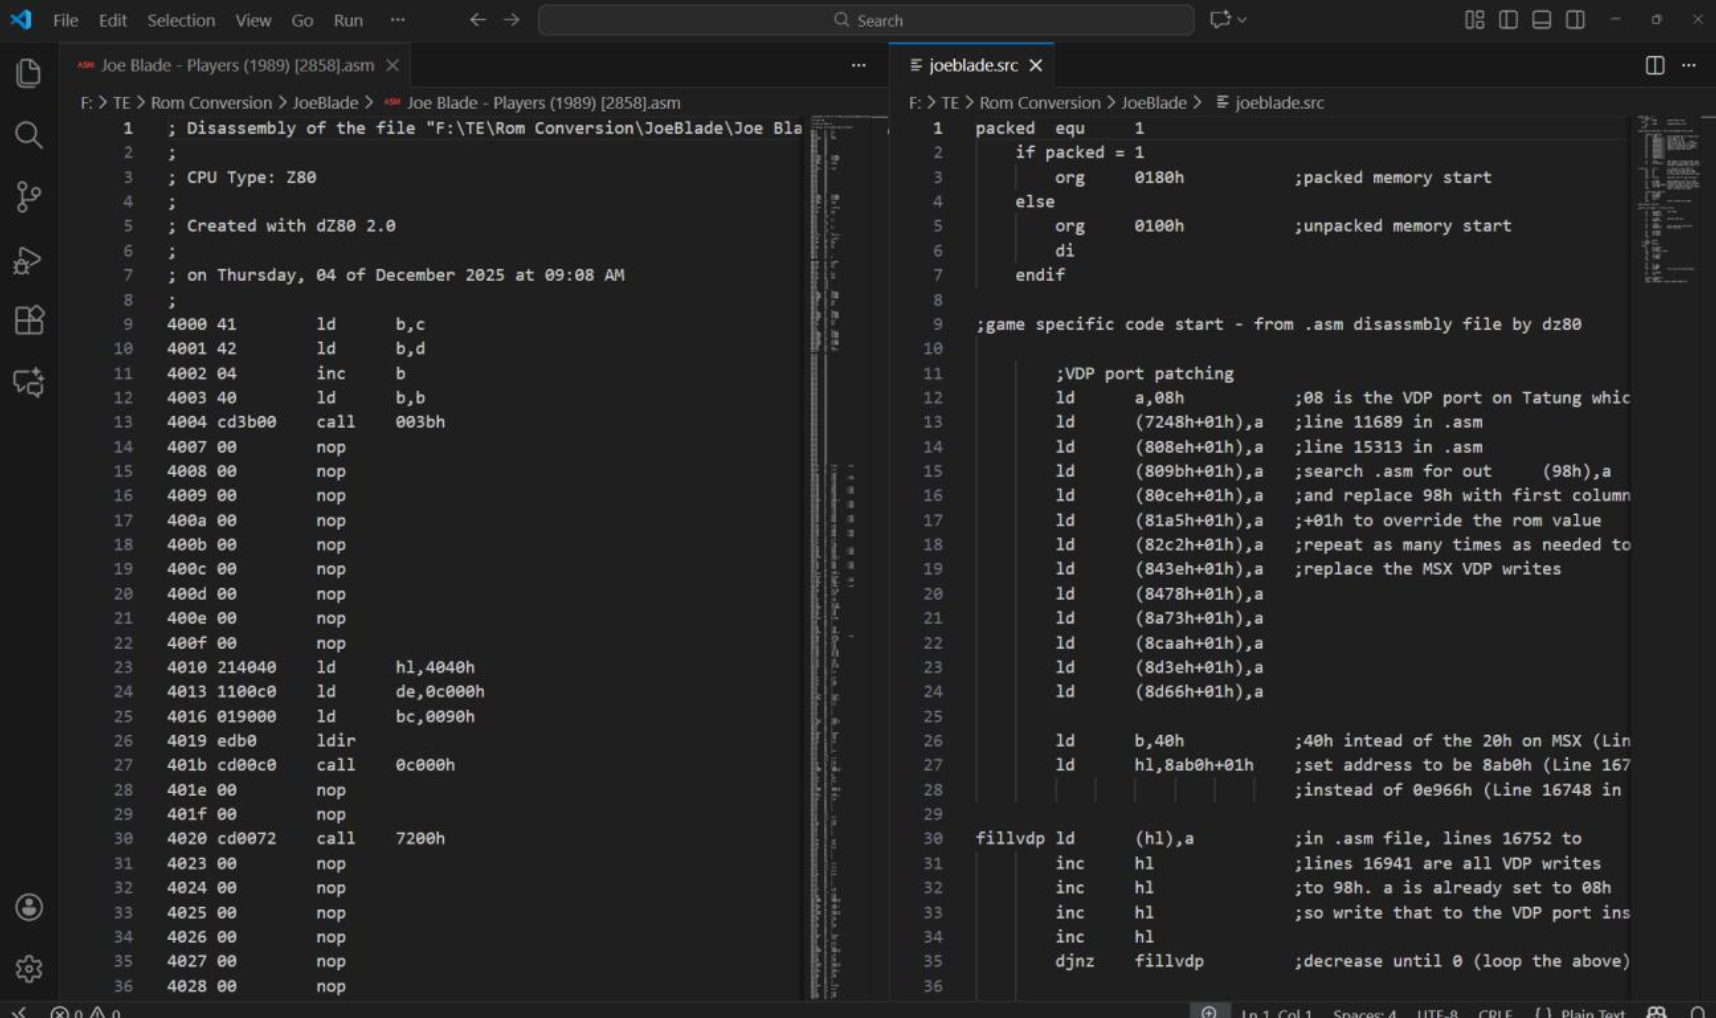
Task: Open the Selection menu
Action: coord(180,20)
